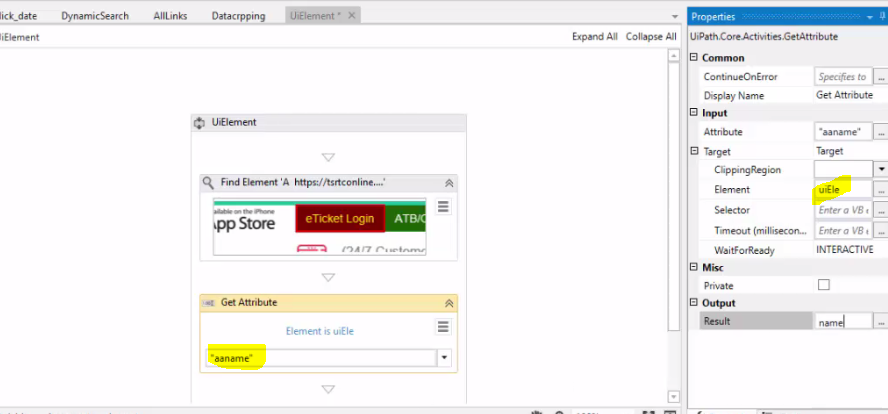
Task: Open Get Attribute options hamburger menu
Action: [x=443, y=327]
